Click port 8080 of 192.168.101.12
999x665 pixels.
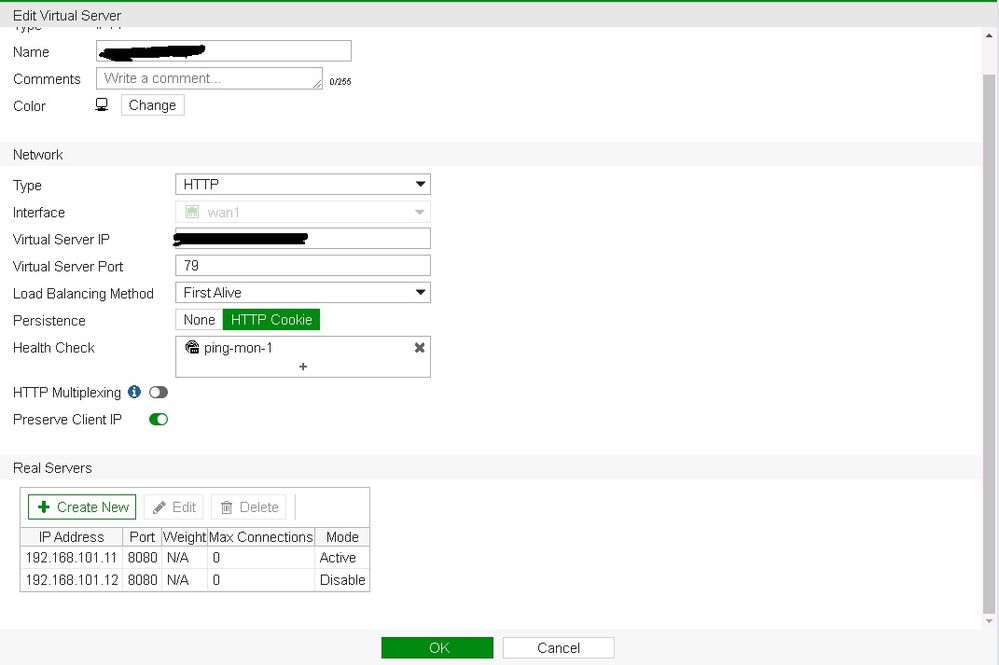point(142,580)
